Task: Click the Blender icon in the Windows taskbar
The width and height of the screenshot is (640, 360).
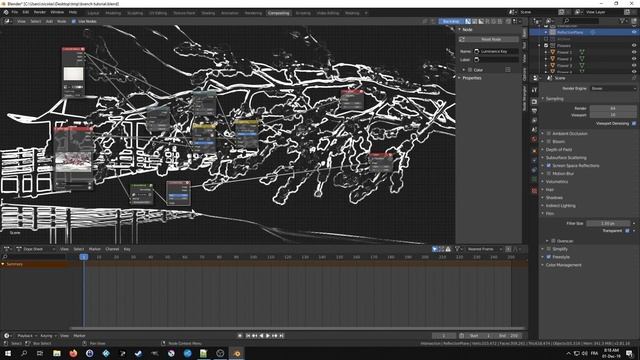Action: tap(236, 353)
